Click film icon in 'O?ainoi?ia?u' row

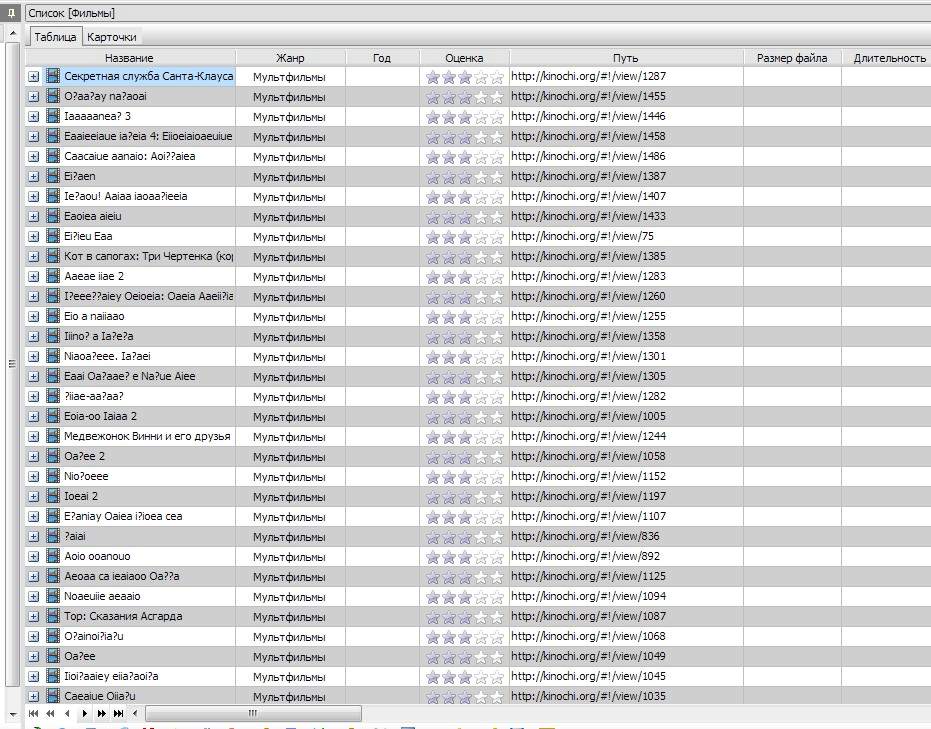53,636
